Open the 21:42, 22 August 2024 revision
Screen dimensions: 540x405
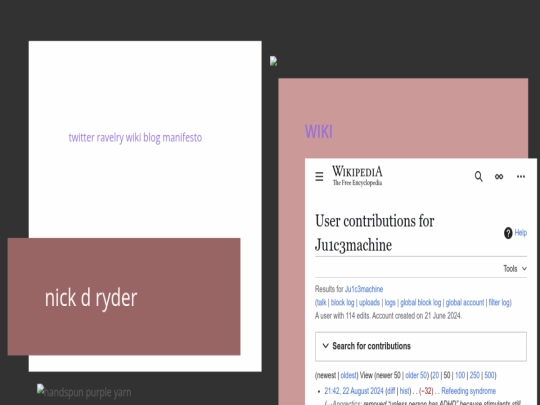pyautogui.click(x=354, y=391)
